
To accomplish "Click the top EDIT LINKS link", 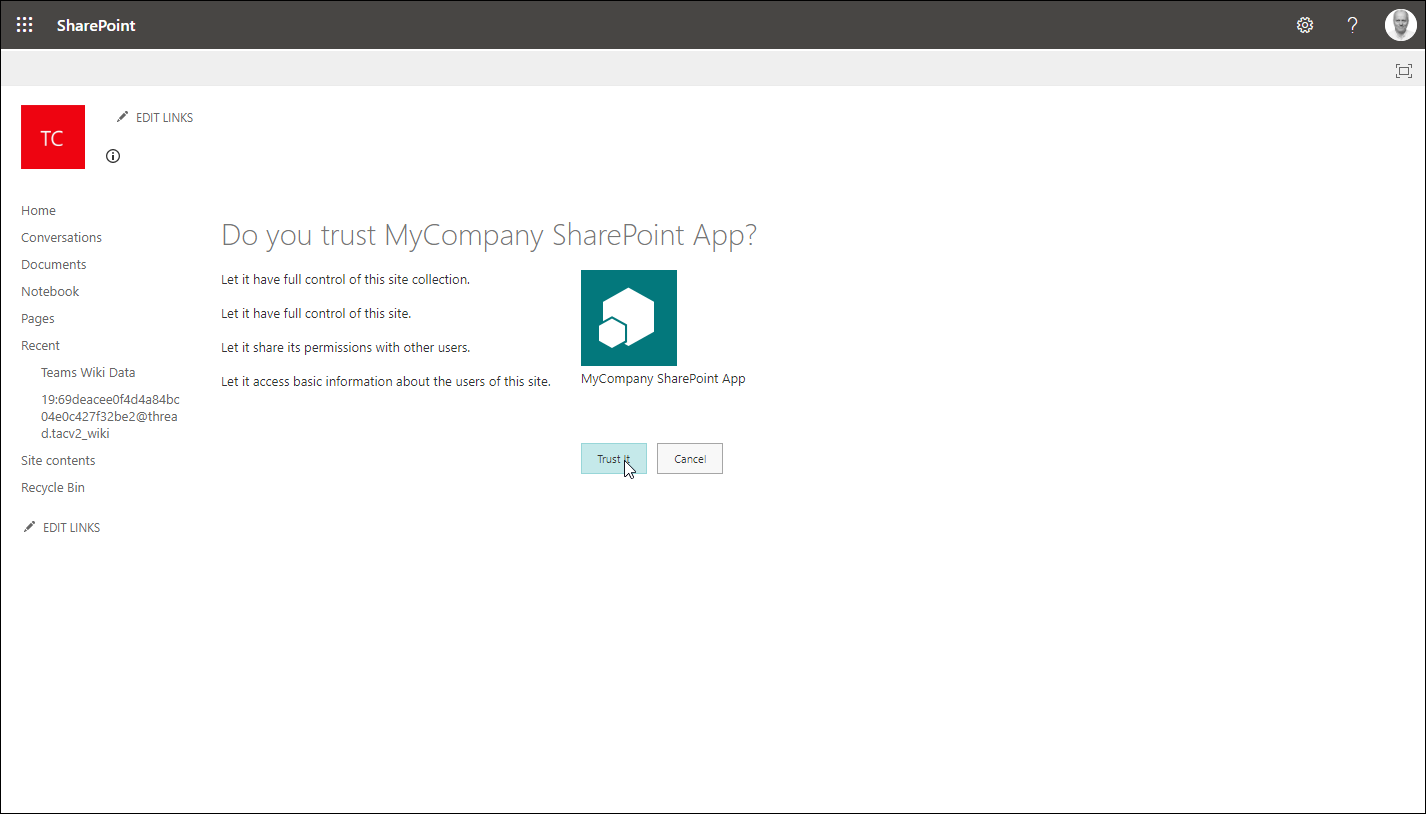I will point(155,118).
